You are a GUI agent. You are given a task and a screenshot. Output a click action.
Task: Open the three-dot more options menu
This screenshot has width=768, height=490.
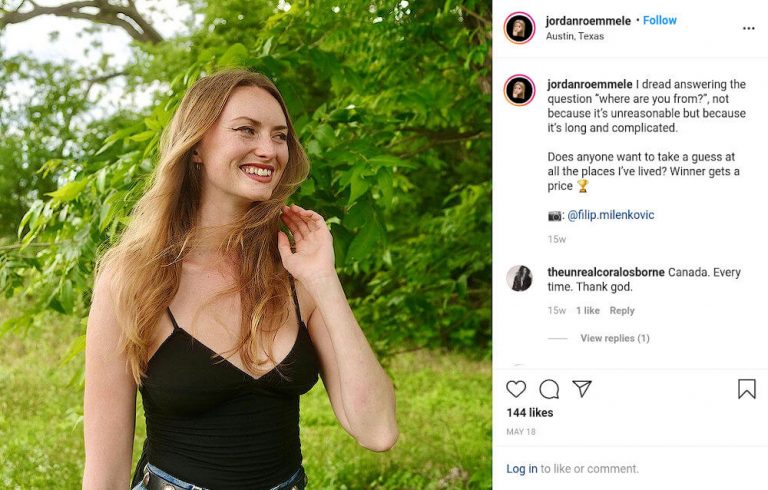pyautogui.click(x=748, y=28)
